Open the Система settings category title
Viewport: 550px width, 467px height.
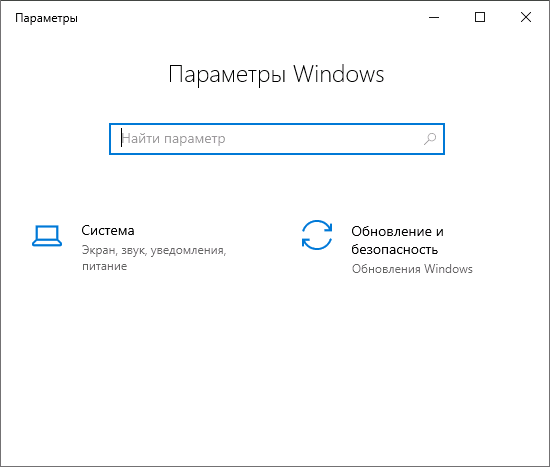(x=108, y=231)
